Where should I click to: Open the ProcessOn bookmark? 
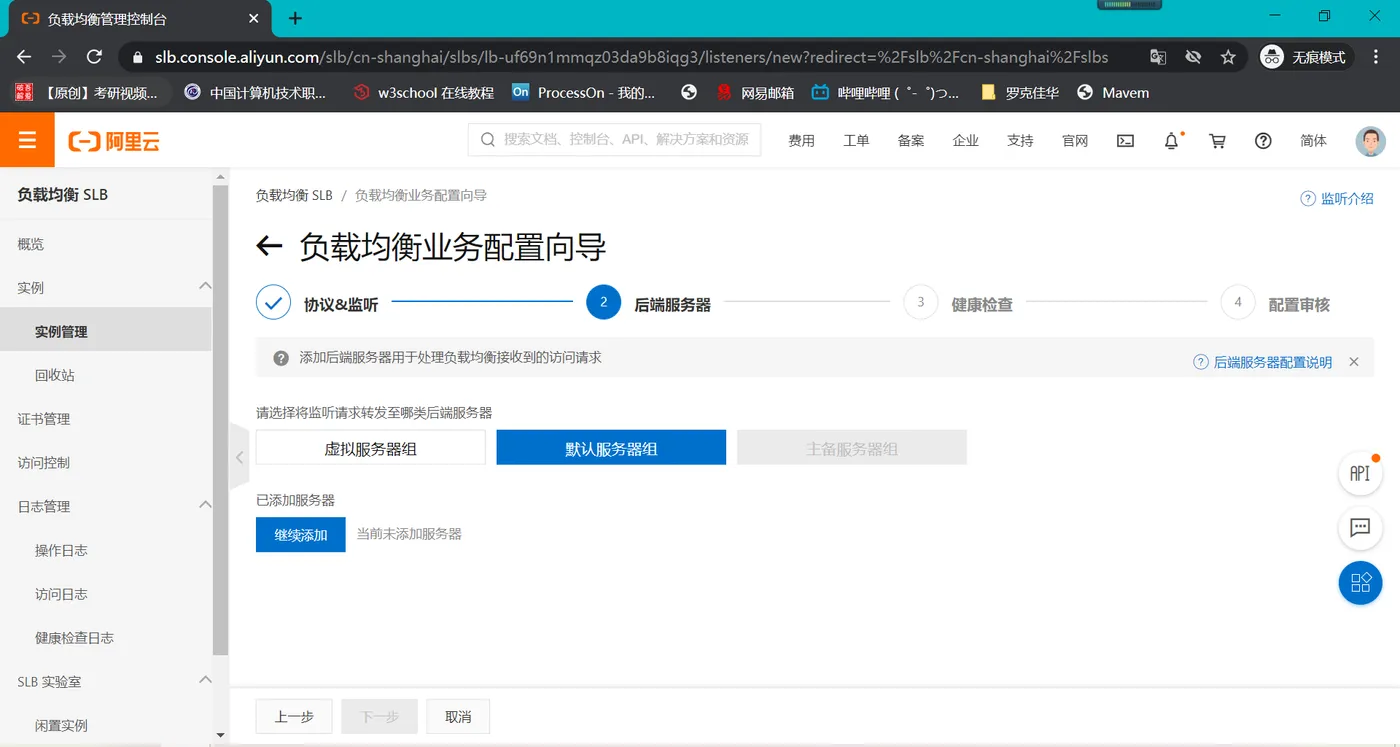coord(583,93)
